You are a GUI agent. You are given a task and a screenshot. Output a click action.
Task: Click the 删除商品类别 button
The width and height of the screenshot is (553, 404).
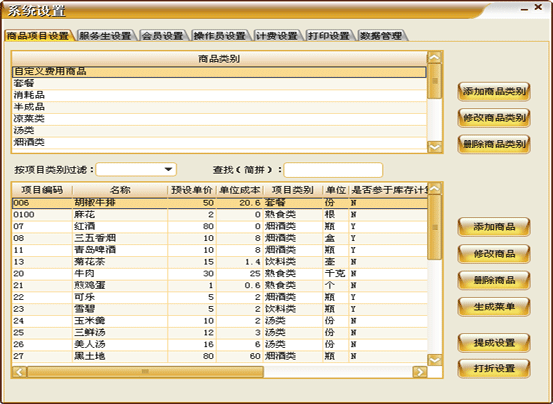[x=494, y=144]
